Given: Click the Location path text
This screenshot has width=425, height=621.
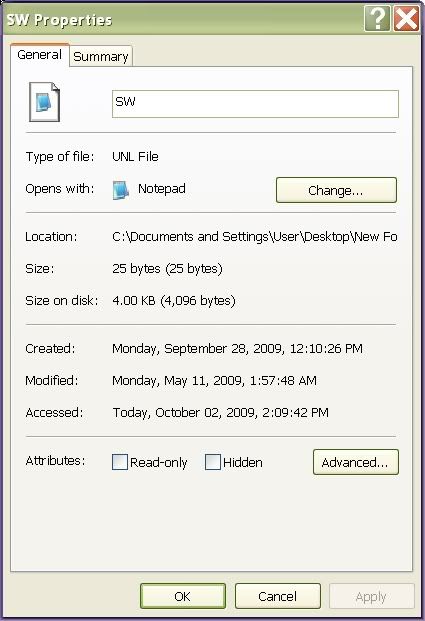Looking at the screenshot, I should coord(255,236).
